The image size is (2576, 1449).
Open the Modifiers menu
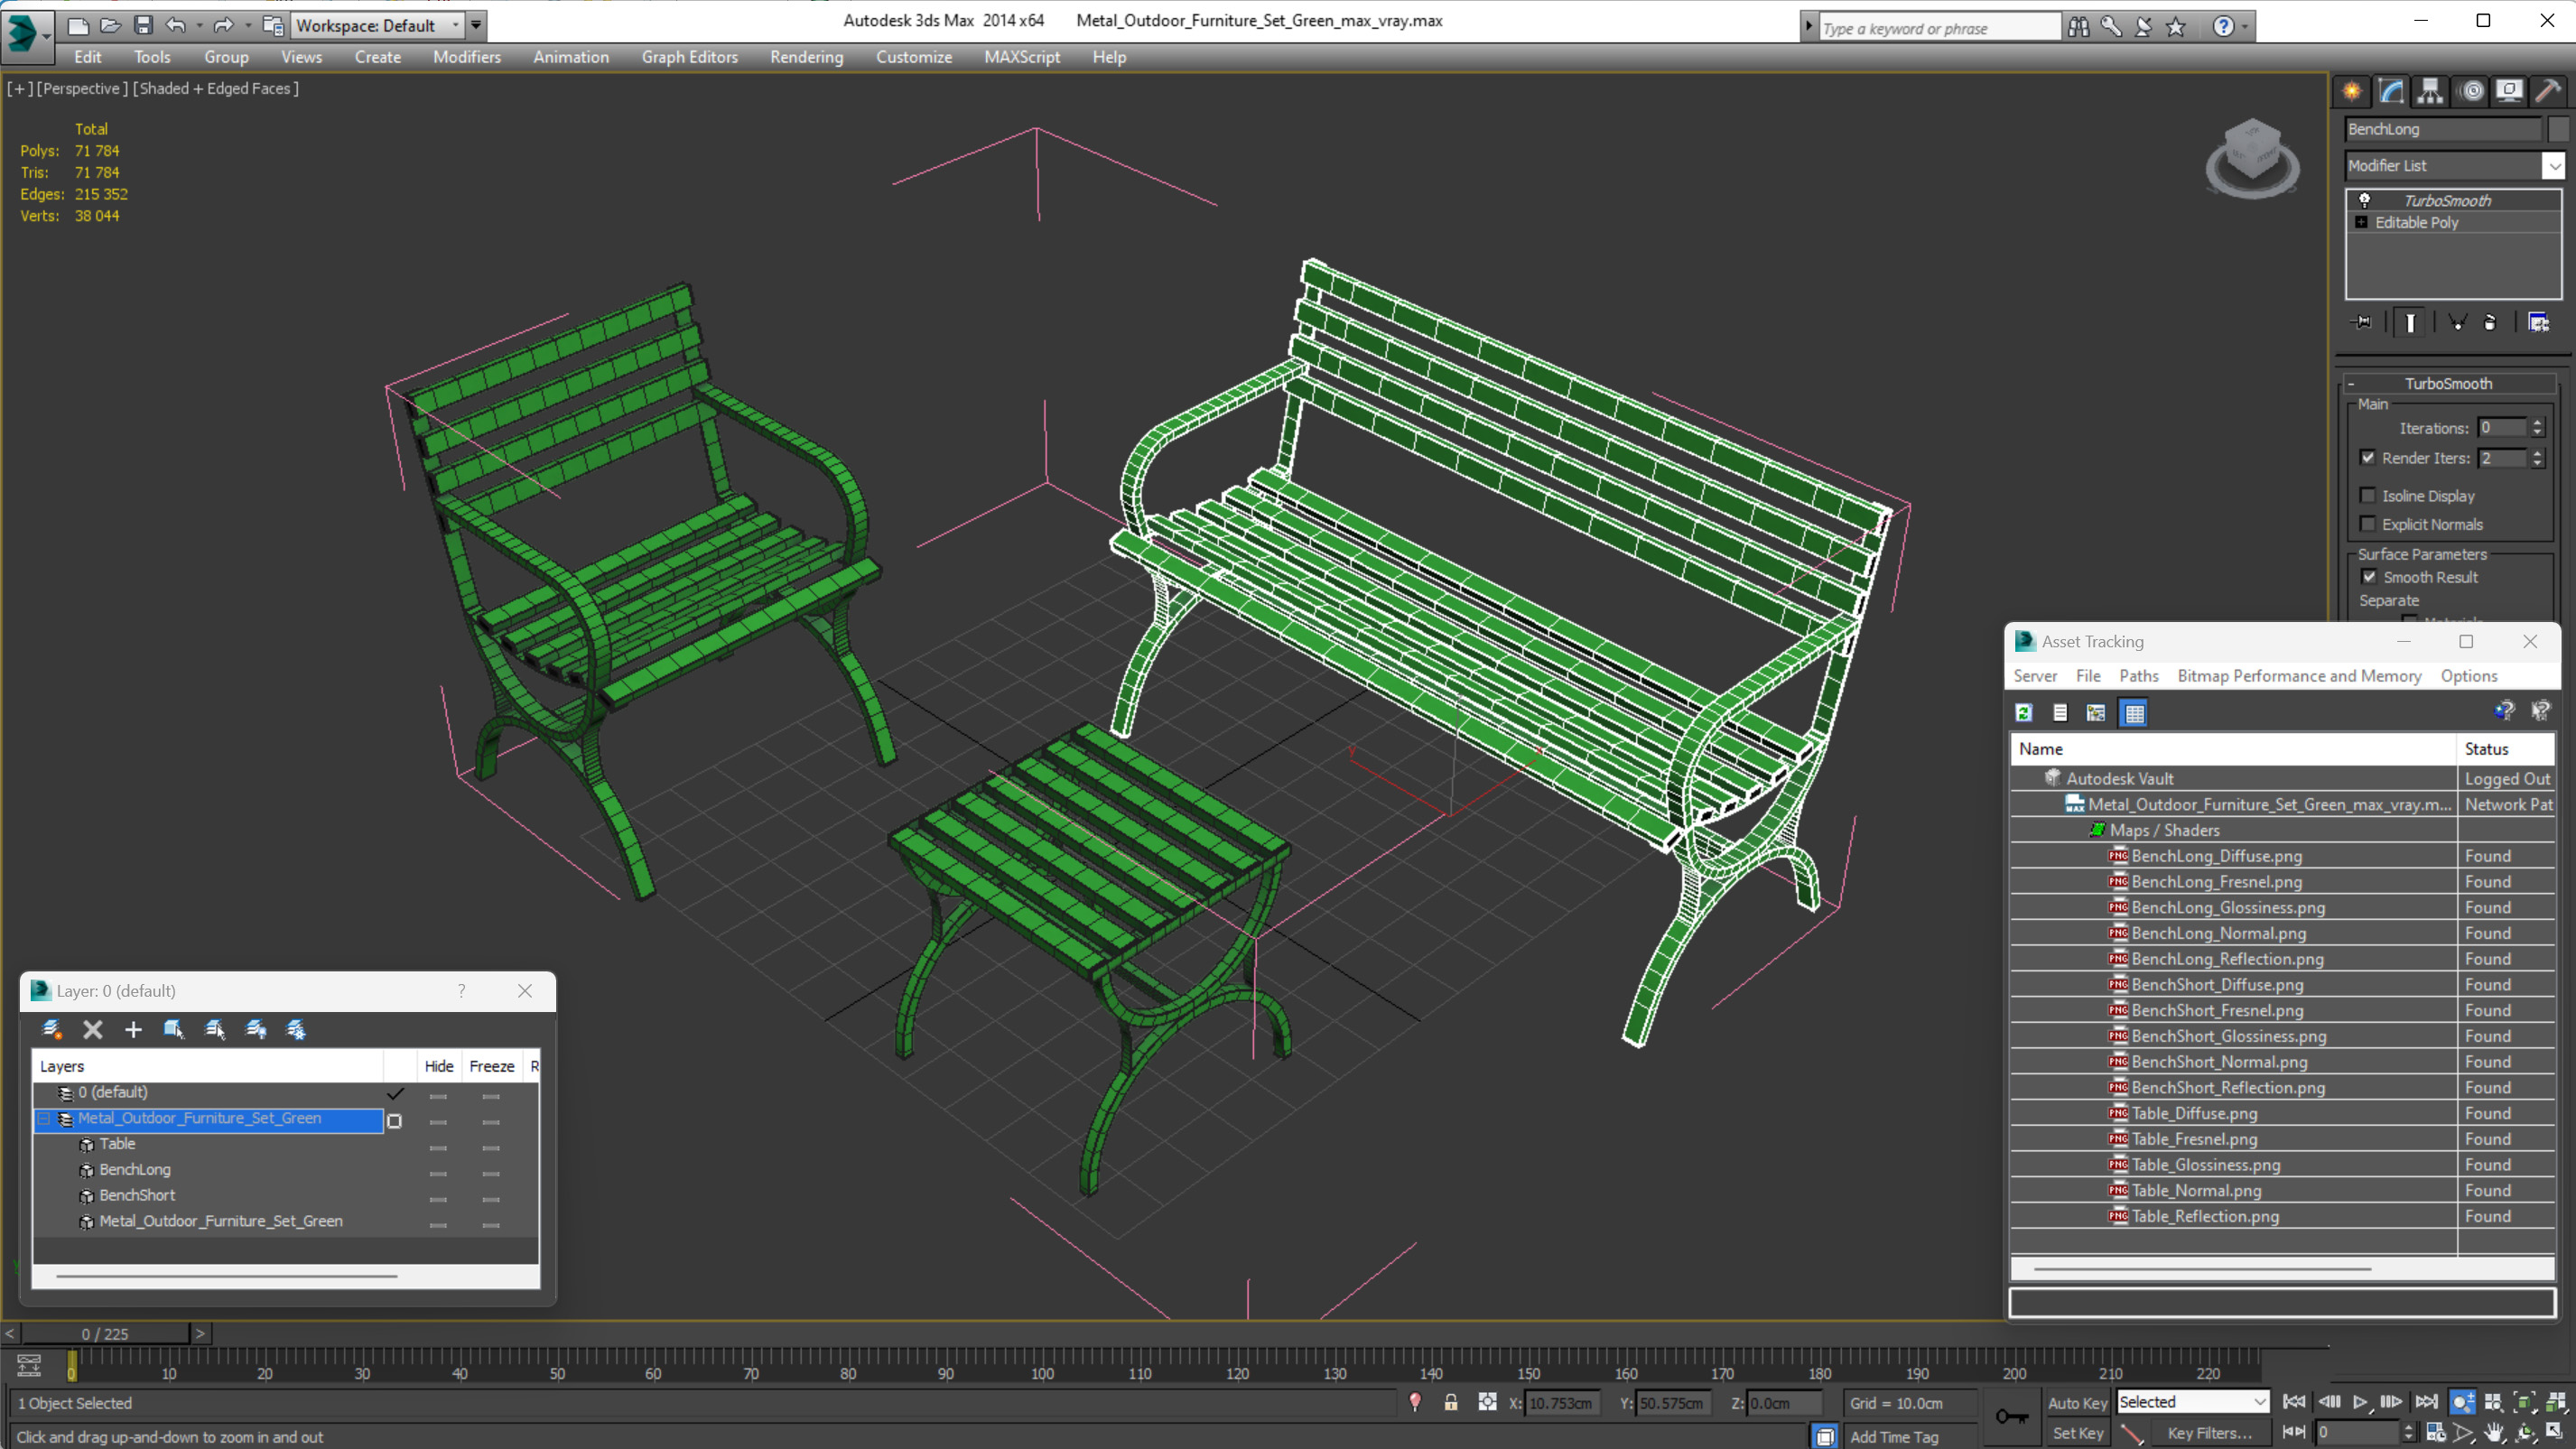467,57
